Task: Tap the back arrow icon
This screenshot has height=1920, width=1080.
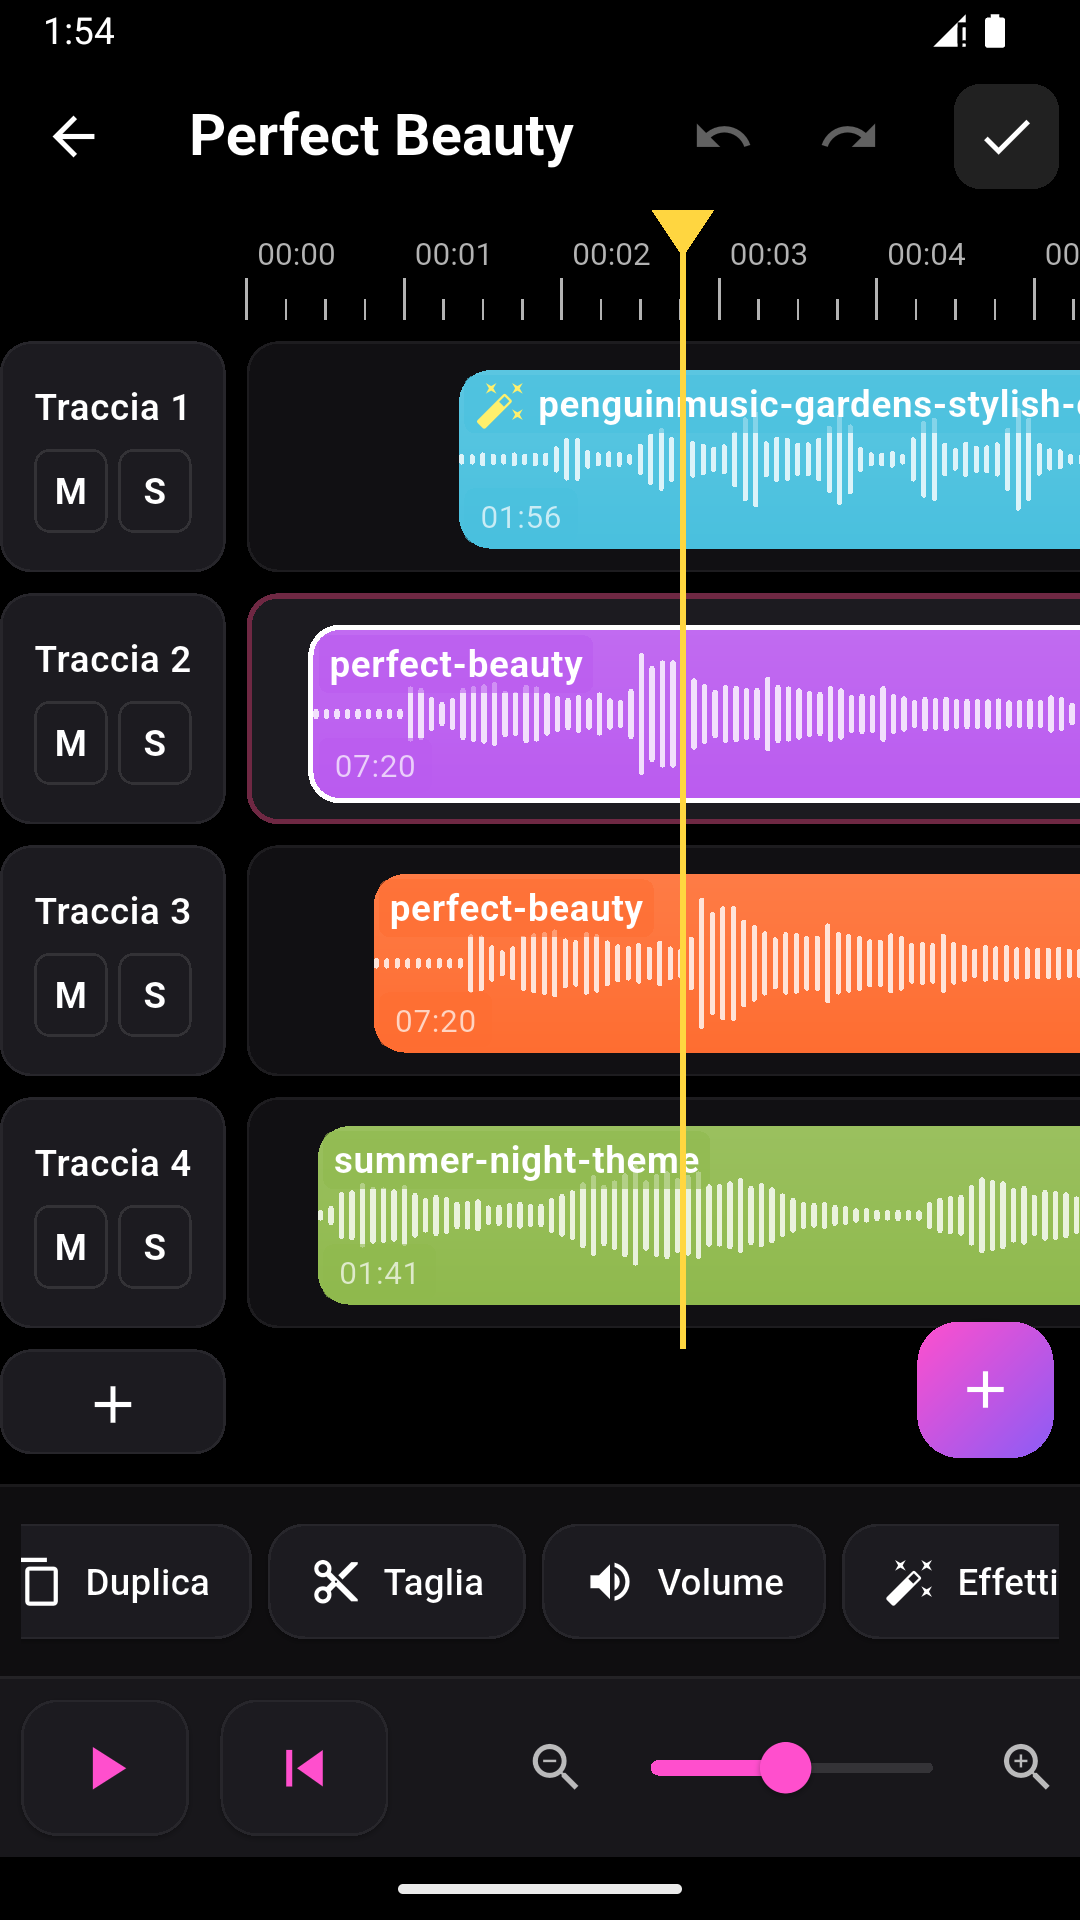Action: click(x=73, y=137)
